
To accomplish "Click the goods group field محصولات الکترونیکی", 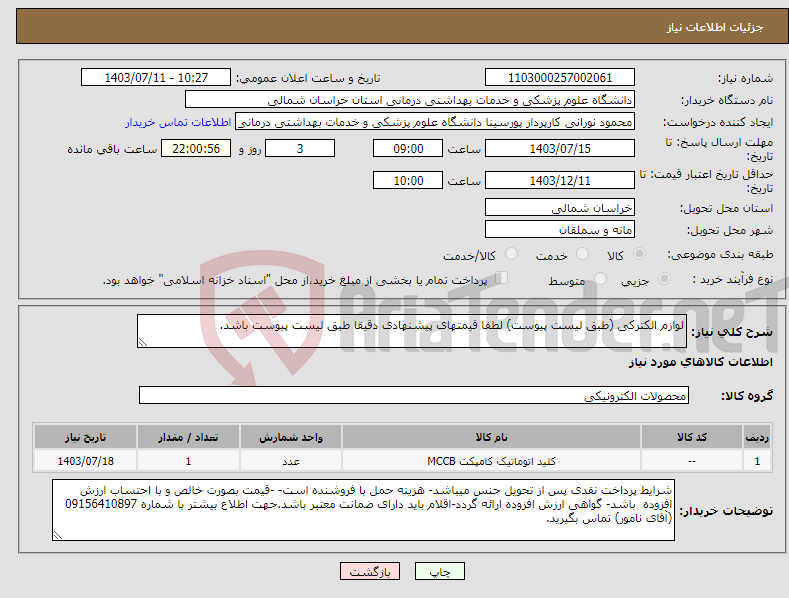I will pos(414,396).
